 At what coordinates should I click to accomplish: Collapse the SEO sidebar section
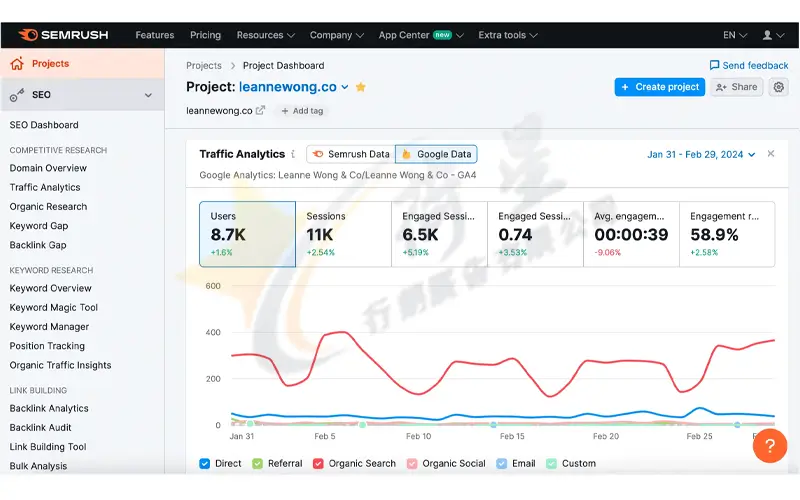tap(148, 95)
